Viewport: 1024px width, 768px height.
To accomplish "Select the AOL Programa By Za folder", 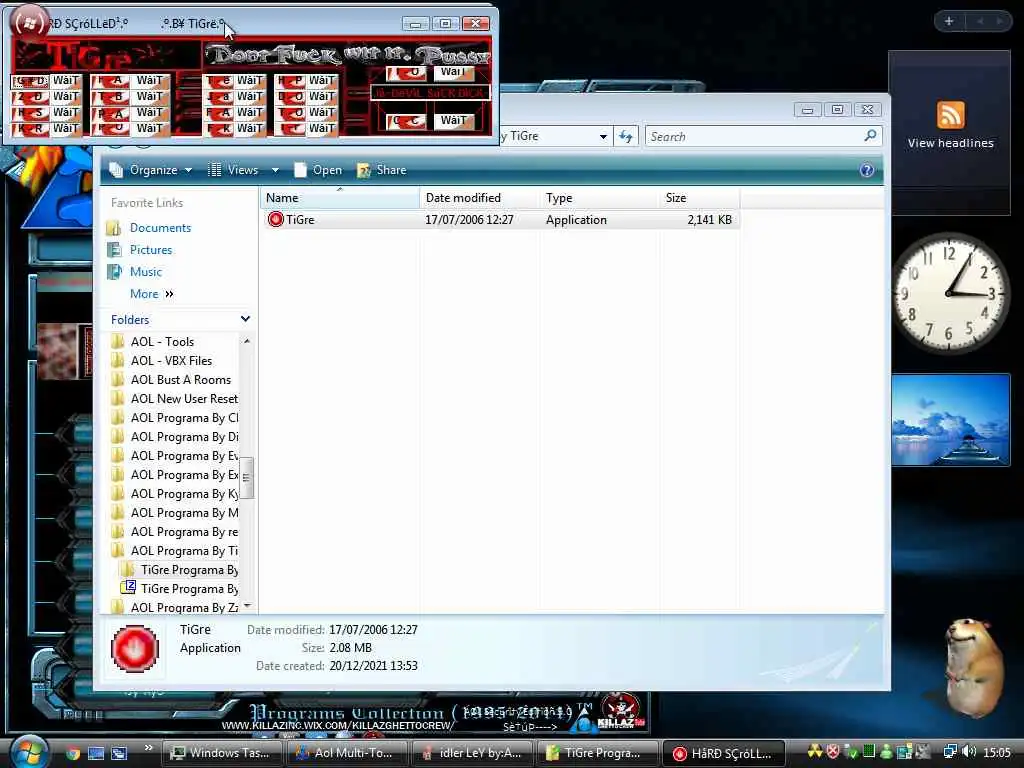I will (x=184, y=607).
